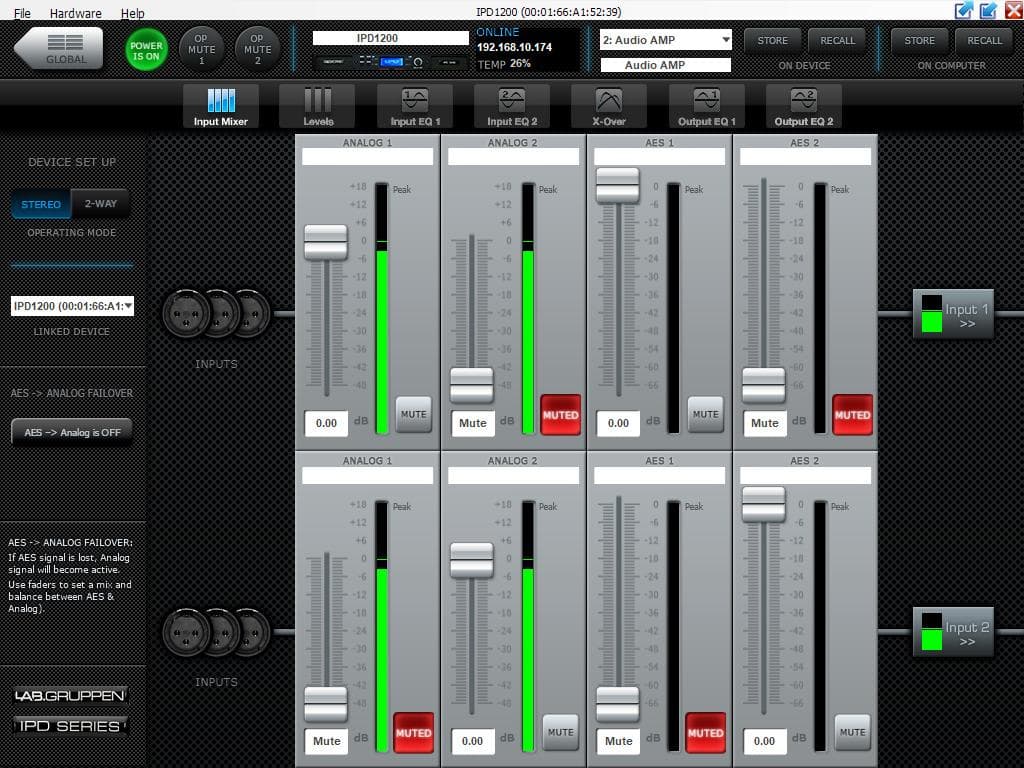Click bottom row AES 2 fader handle
The width and height of the screenshot is (1024, 768).
[x=764, y=504]
